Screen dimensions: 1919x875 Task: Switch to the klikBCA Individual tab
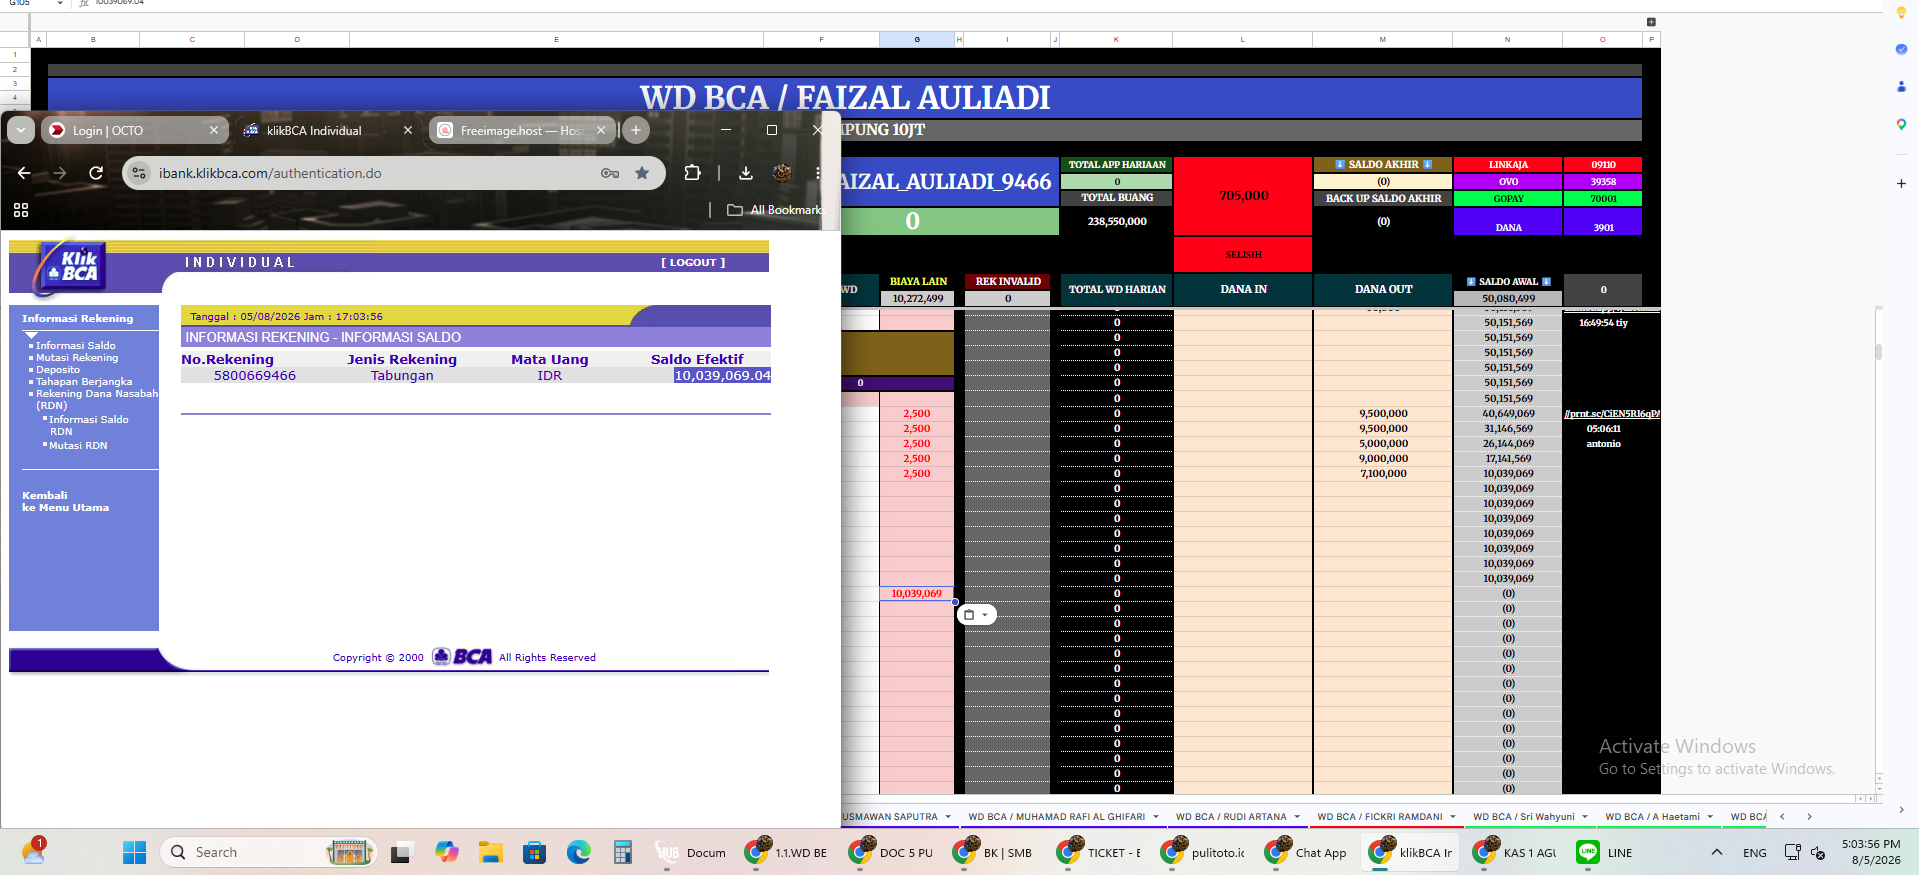coord(327,130)
